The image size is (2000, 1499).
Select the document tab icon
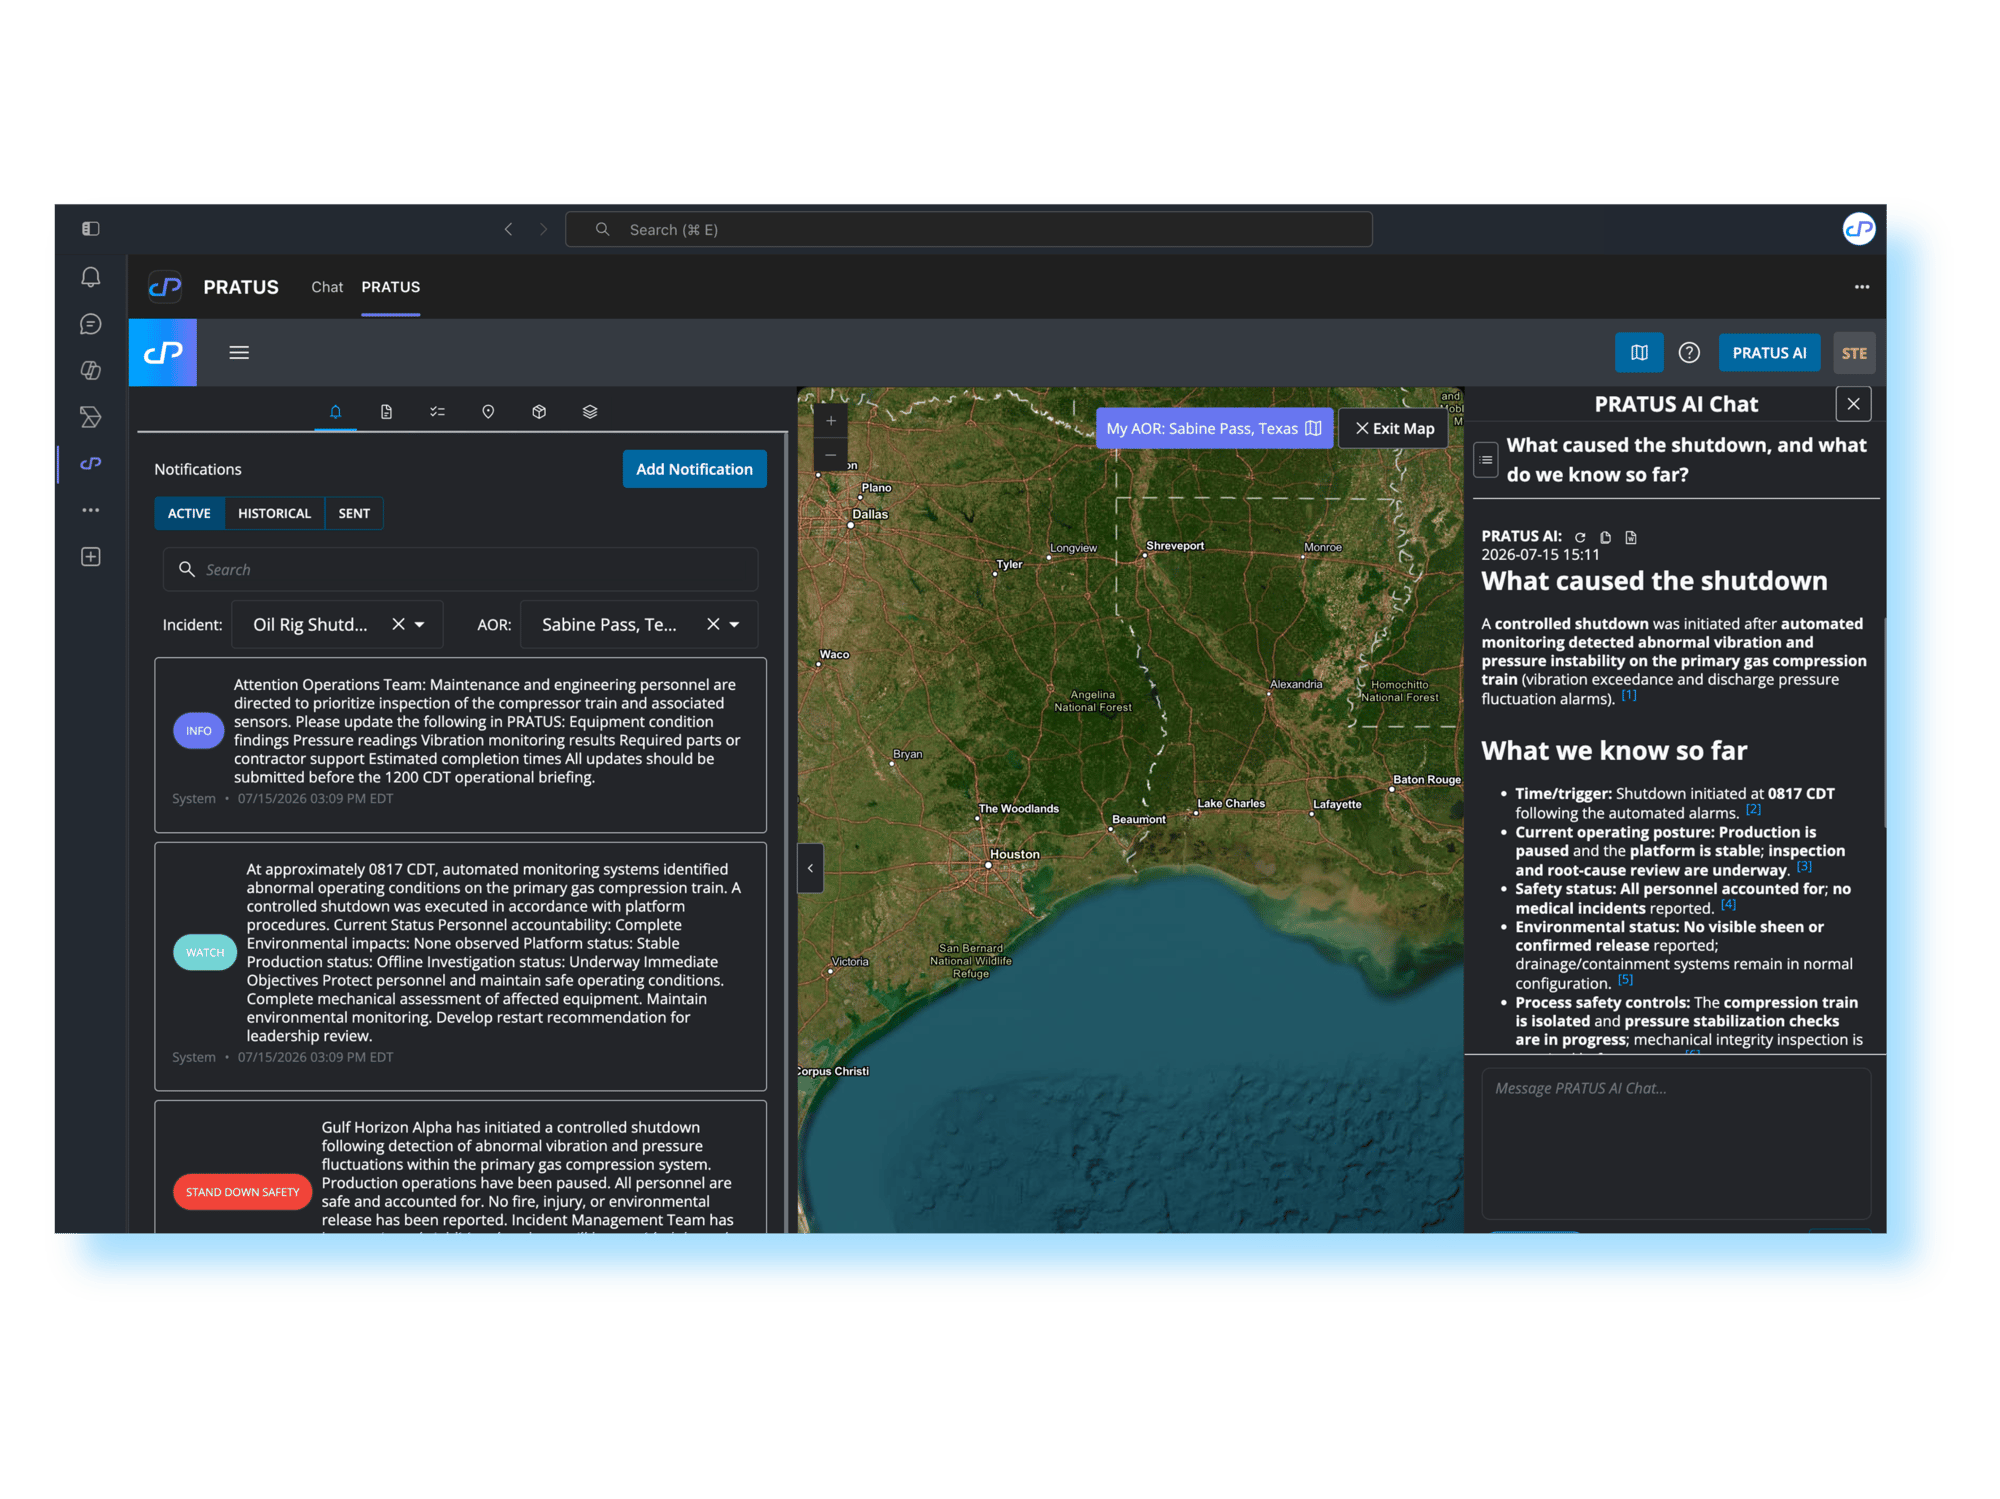click(x=387, y=412)
